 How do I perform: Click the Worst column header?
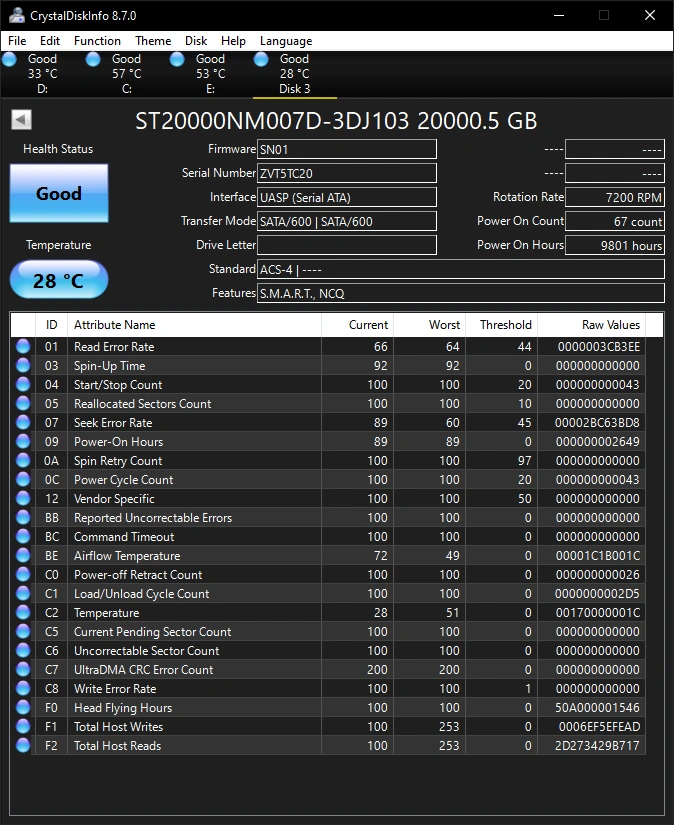point(429,325)
